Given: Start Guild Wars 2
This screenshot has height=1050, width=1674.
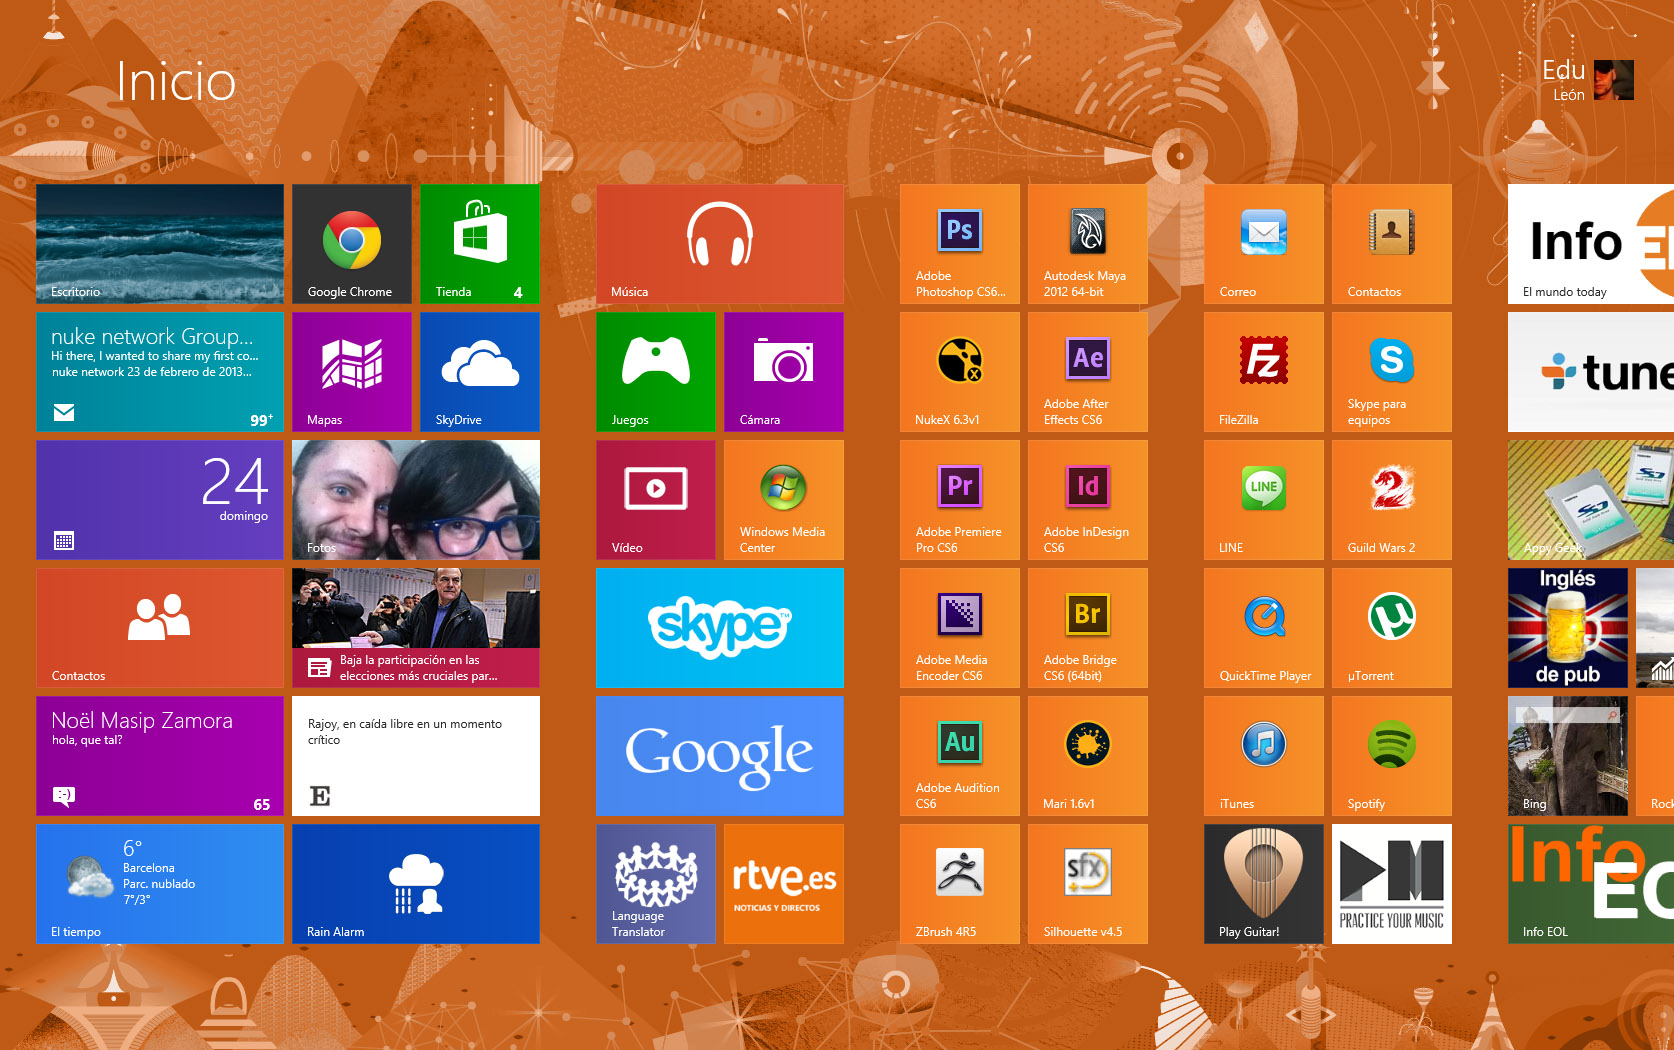Looking at the screenshot, I should [1391, 500].
